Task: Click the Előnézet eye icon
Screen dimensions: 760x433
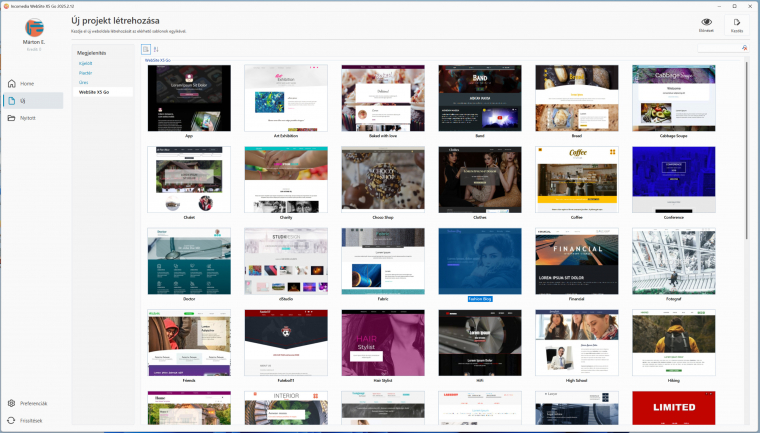Action: tap(706, 21)
